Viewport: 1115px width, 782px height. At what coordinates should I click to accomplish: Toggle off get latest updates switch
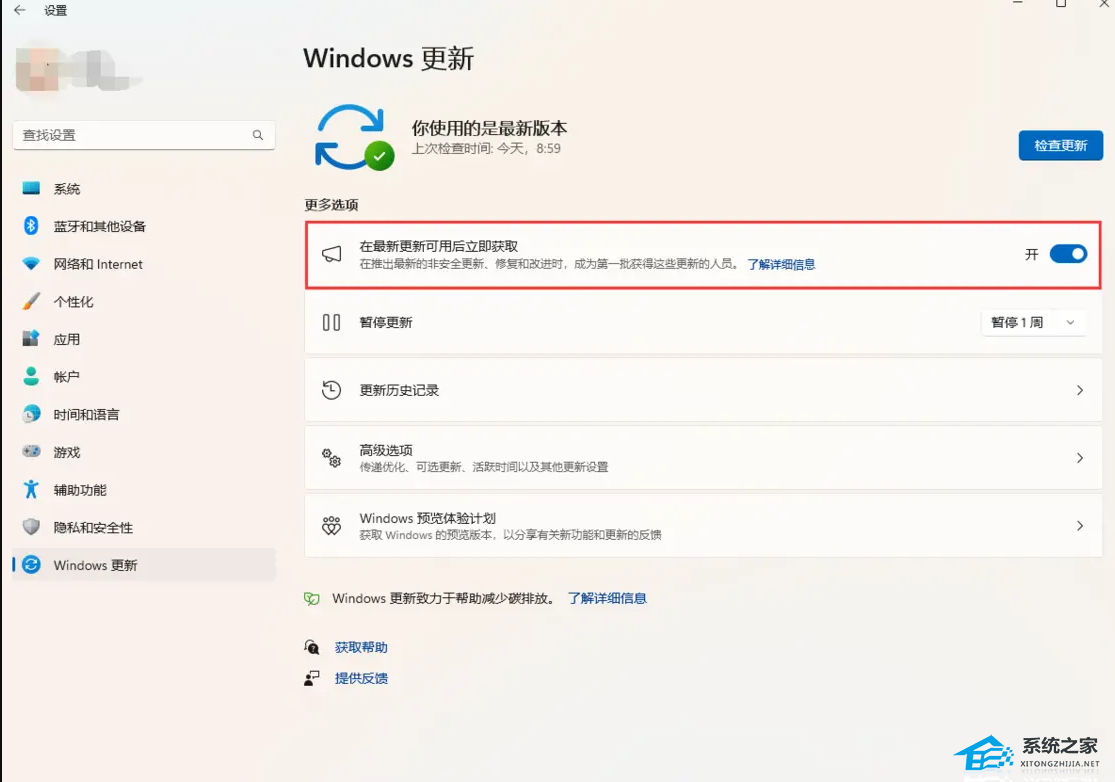1068,254
